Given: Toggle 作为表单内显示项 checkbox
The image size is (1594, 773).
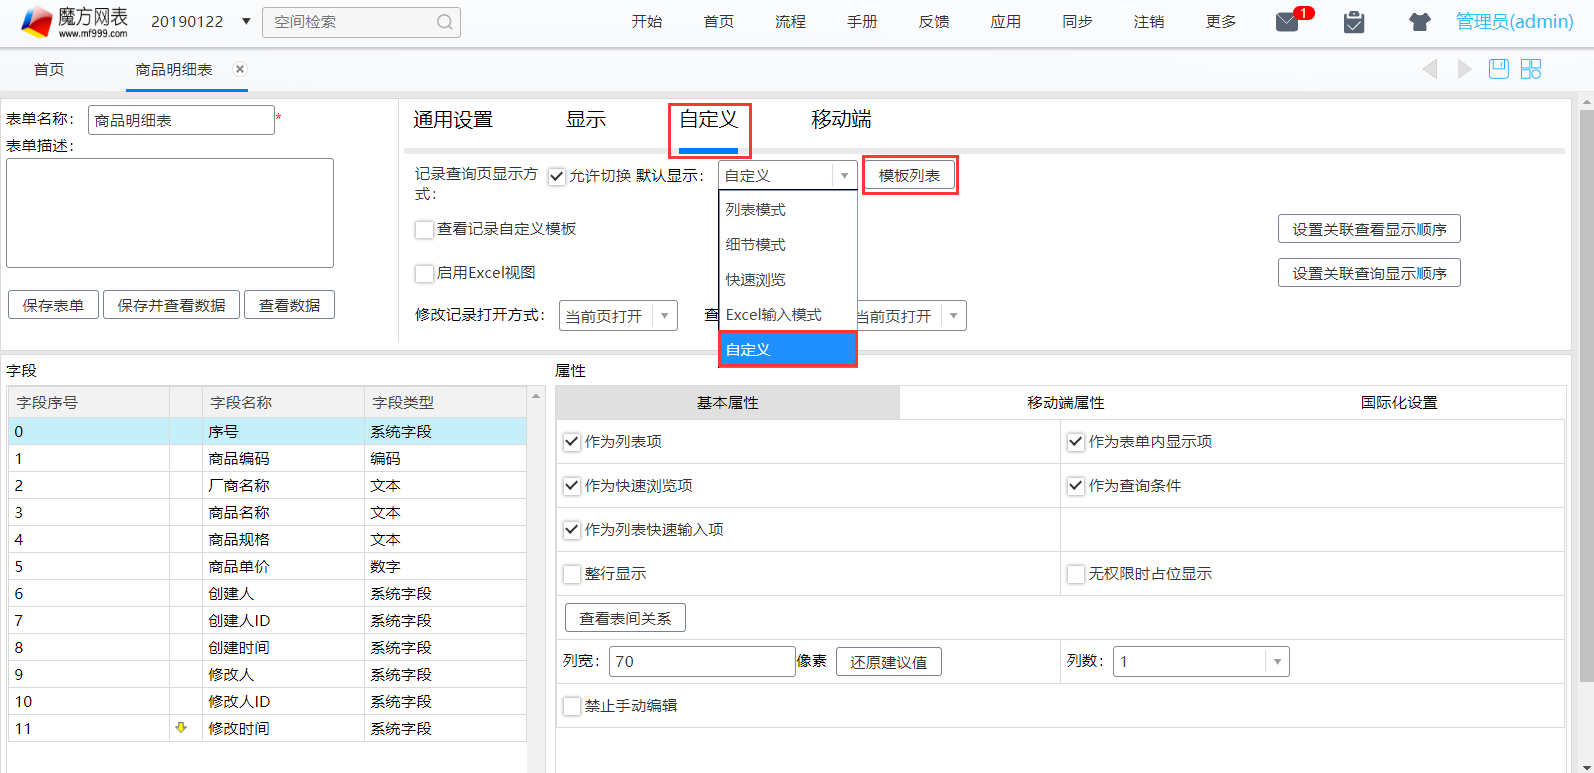Looking at the screenshot, I should (1076, 442).
